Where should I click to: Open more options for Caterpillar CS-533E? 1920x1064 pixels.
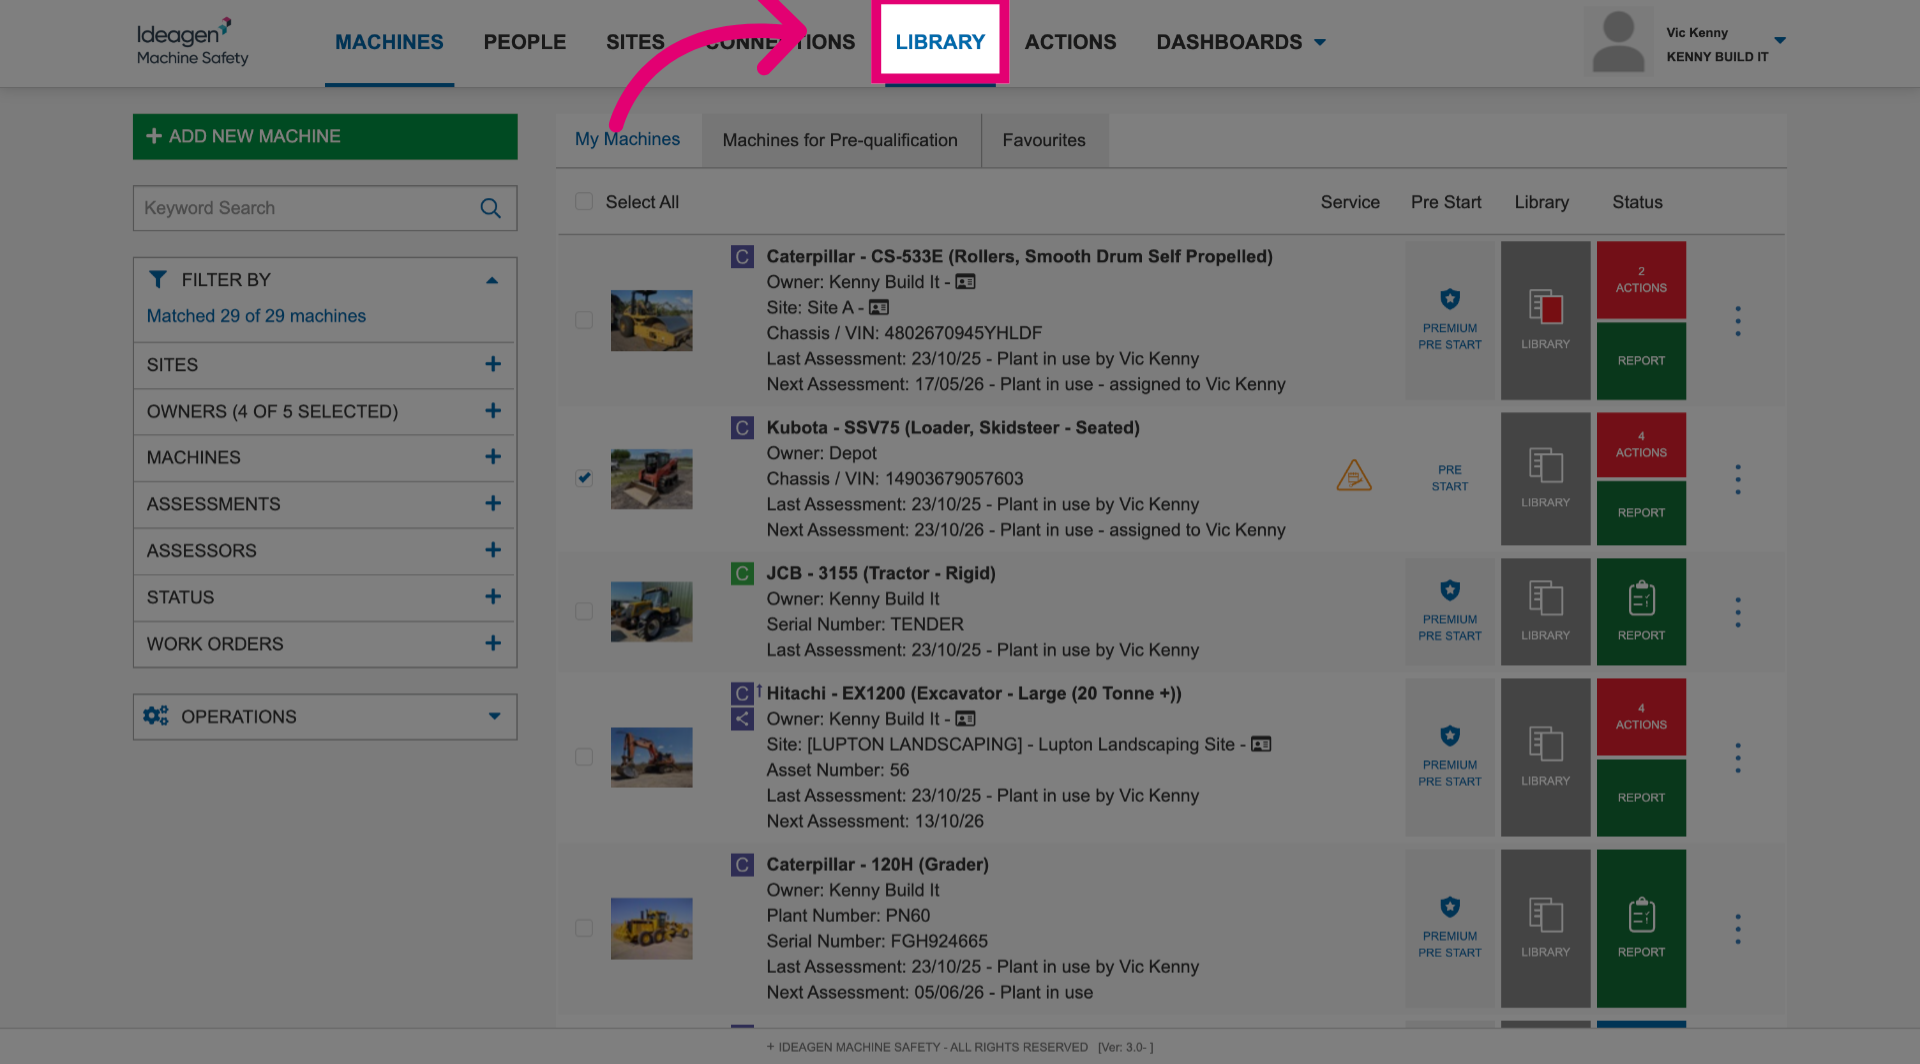(1738, 321)
